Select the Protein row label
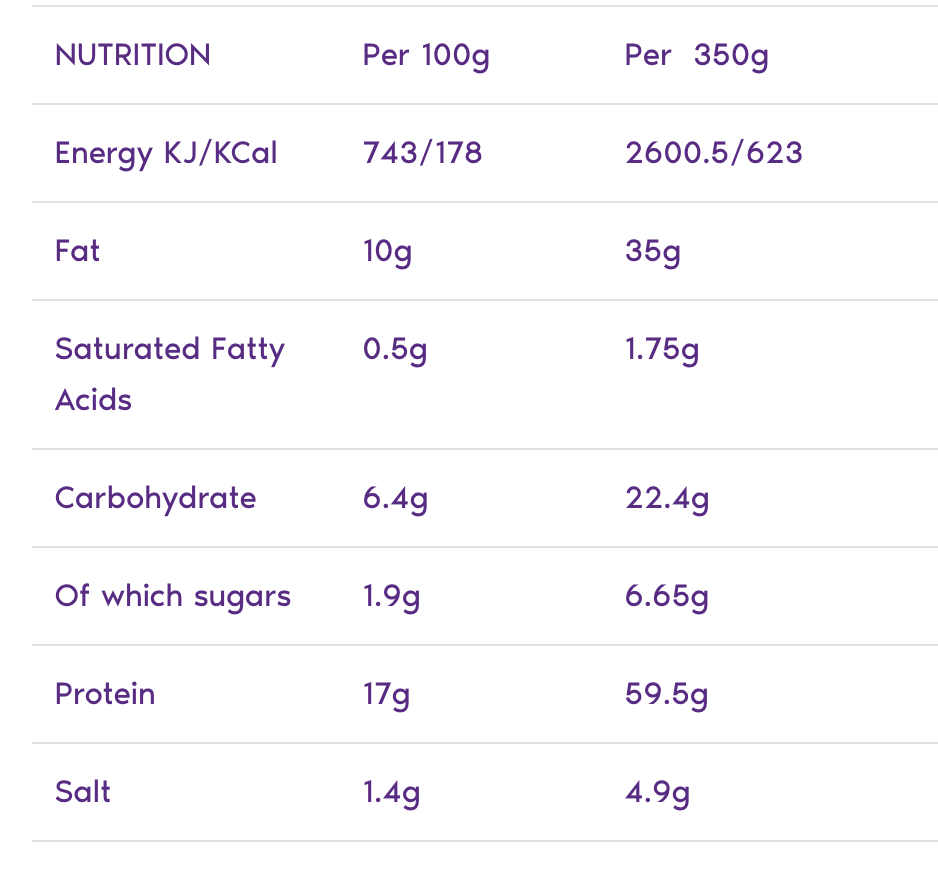Image resolution: width=938 pixels, height=874 pixels. (x=105, y=694)
